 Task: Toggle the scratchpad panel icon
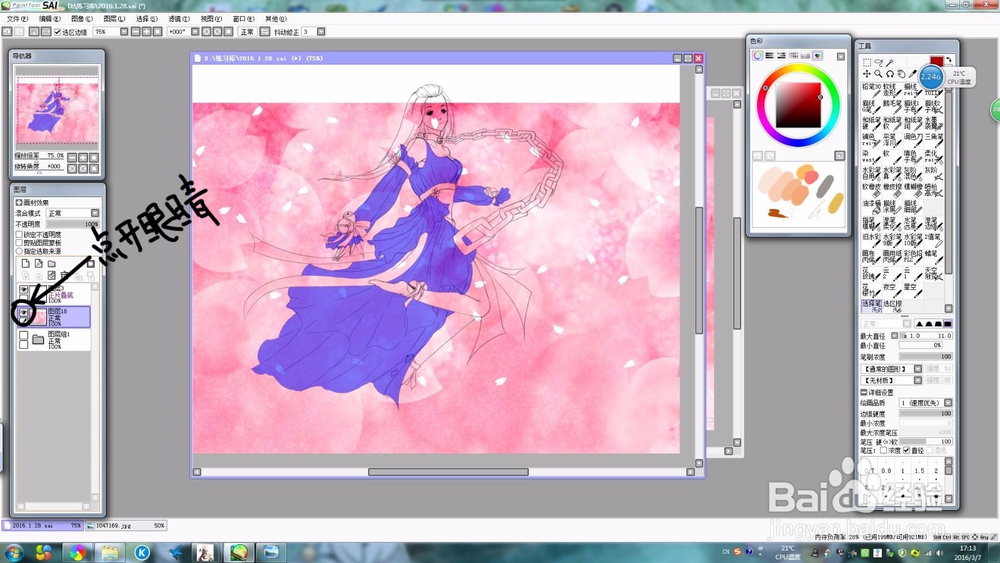818,55
